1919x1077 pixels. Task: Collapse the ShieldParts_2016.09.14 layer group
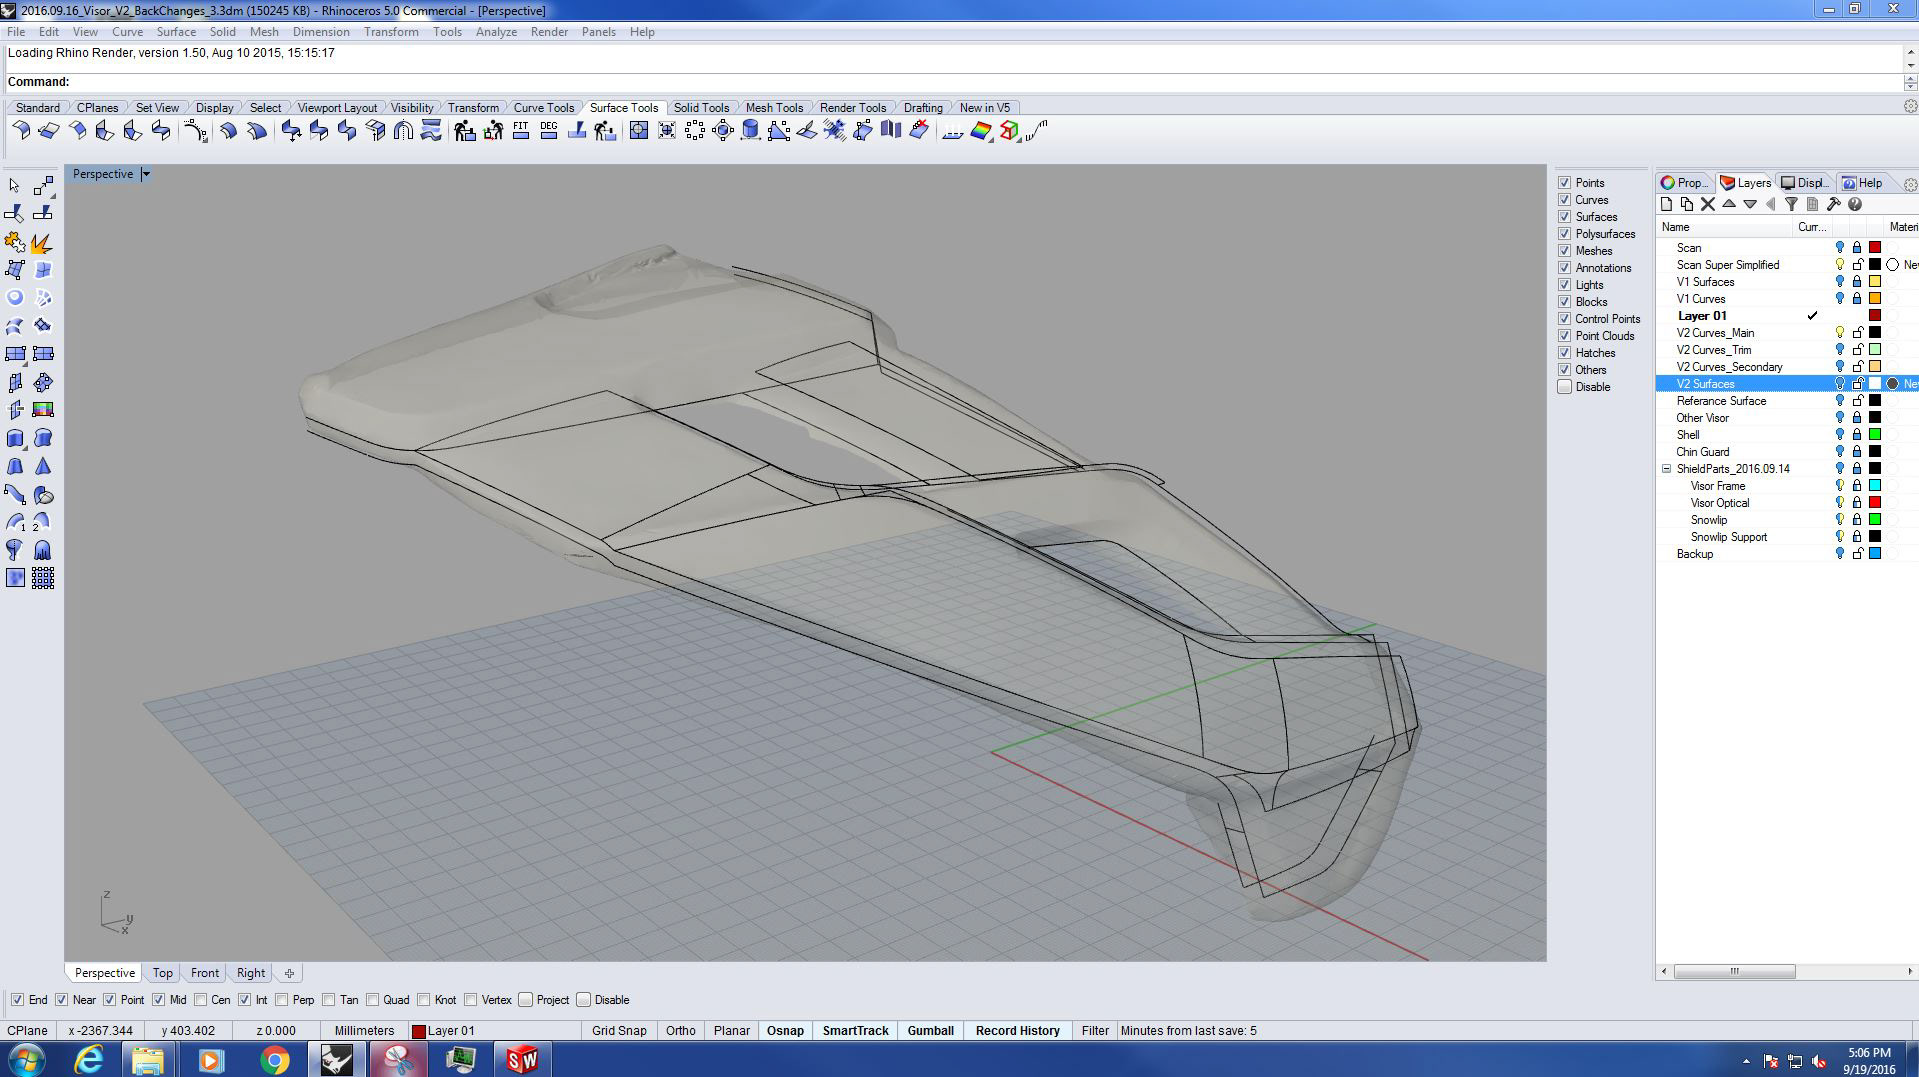[1667, 469]
